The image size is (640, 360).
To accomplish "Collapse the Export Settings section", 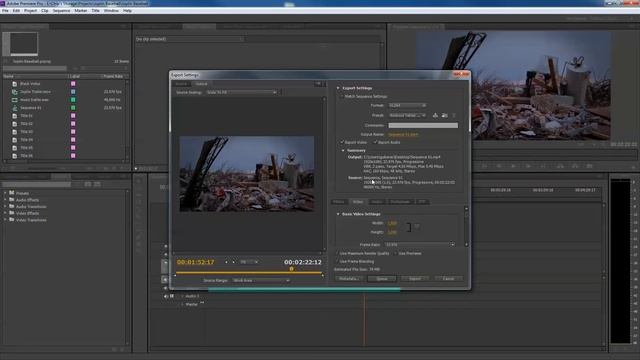I will click(x=338, y=88).
